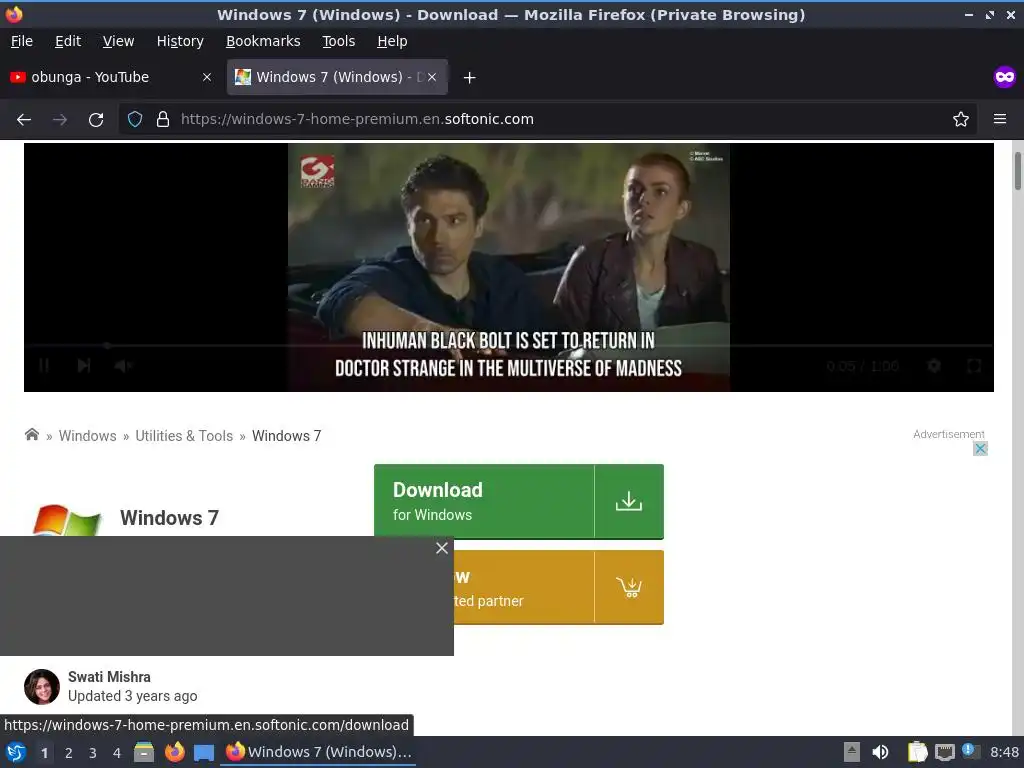
Task: Launch Firefox from taskbar quick launch
Action: click(174, 752)
